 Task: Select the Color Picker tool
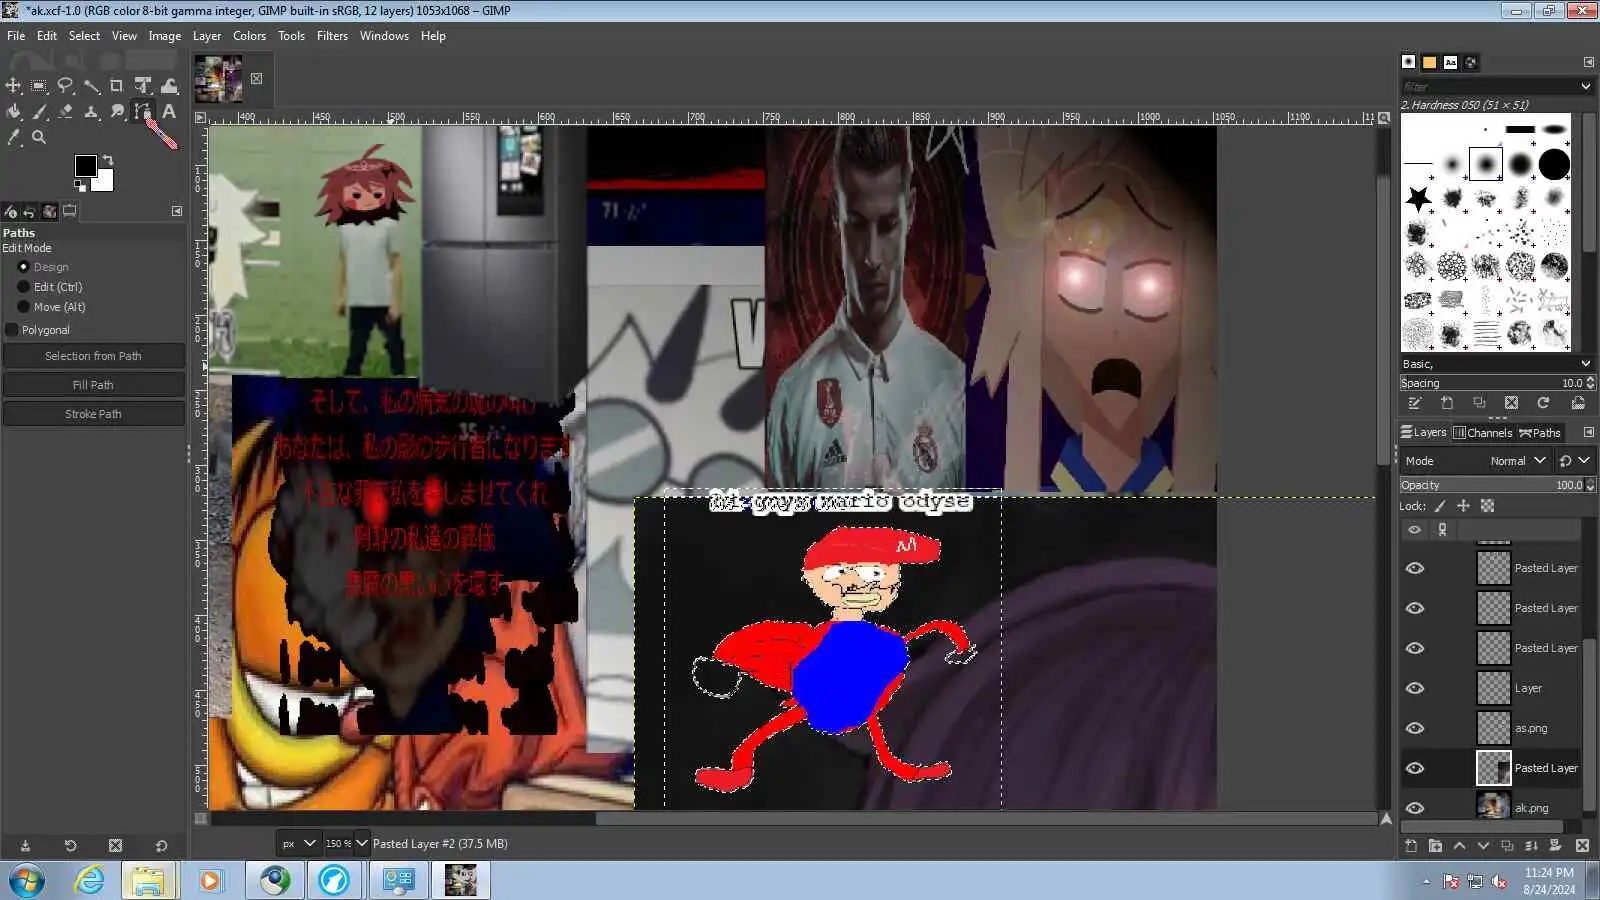click(13, 138)
